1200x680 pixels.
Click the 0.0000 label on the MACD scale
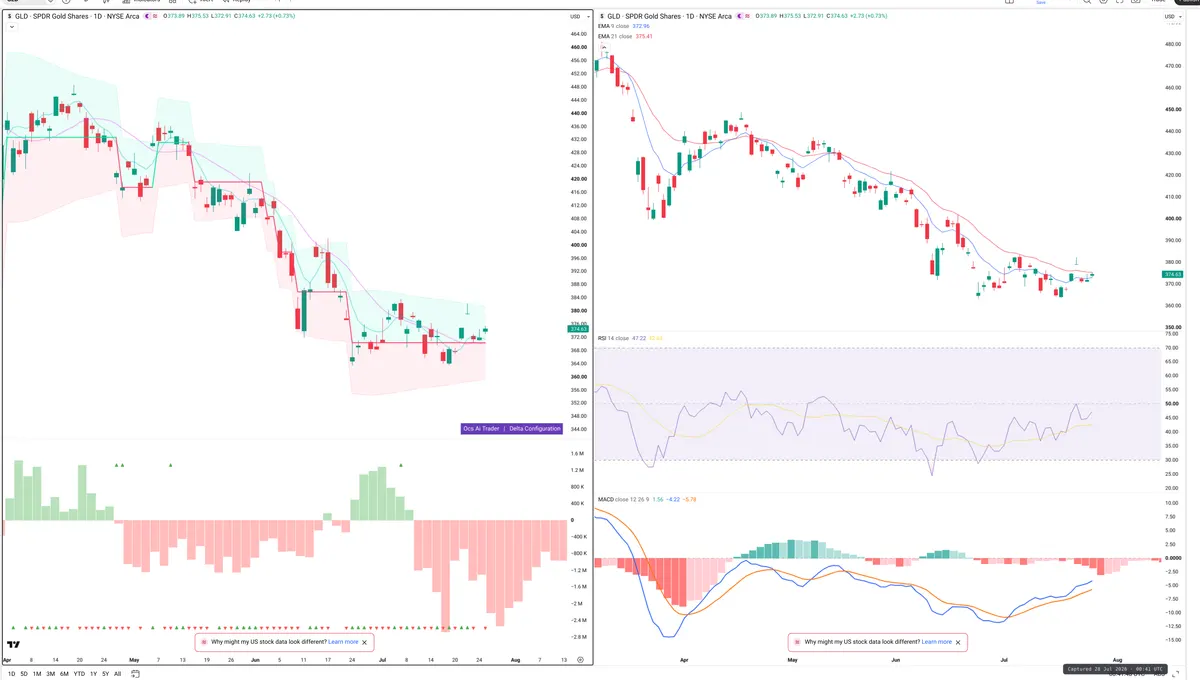click(x=1173, y=558)
